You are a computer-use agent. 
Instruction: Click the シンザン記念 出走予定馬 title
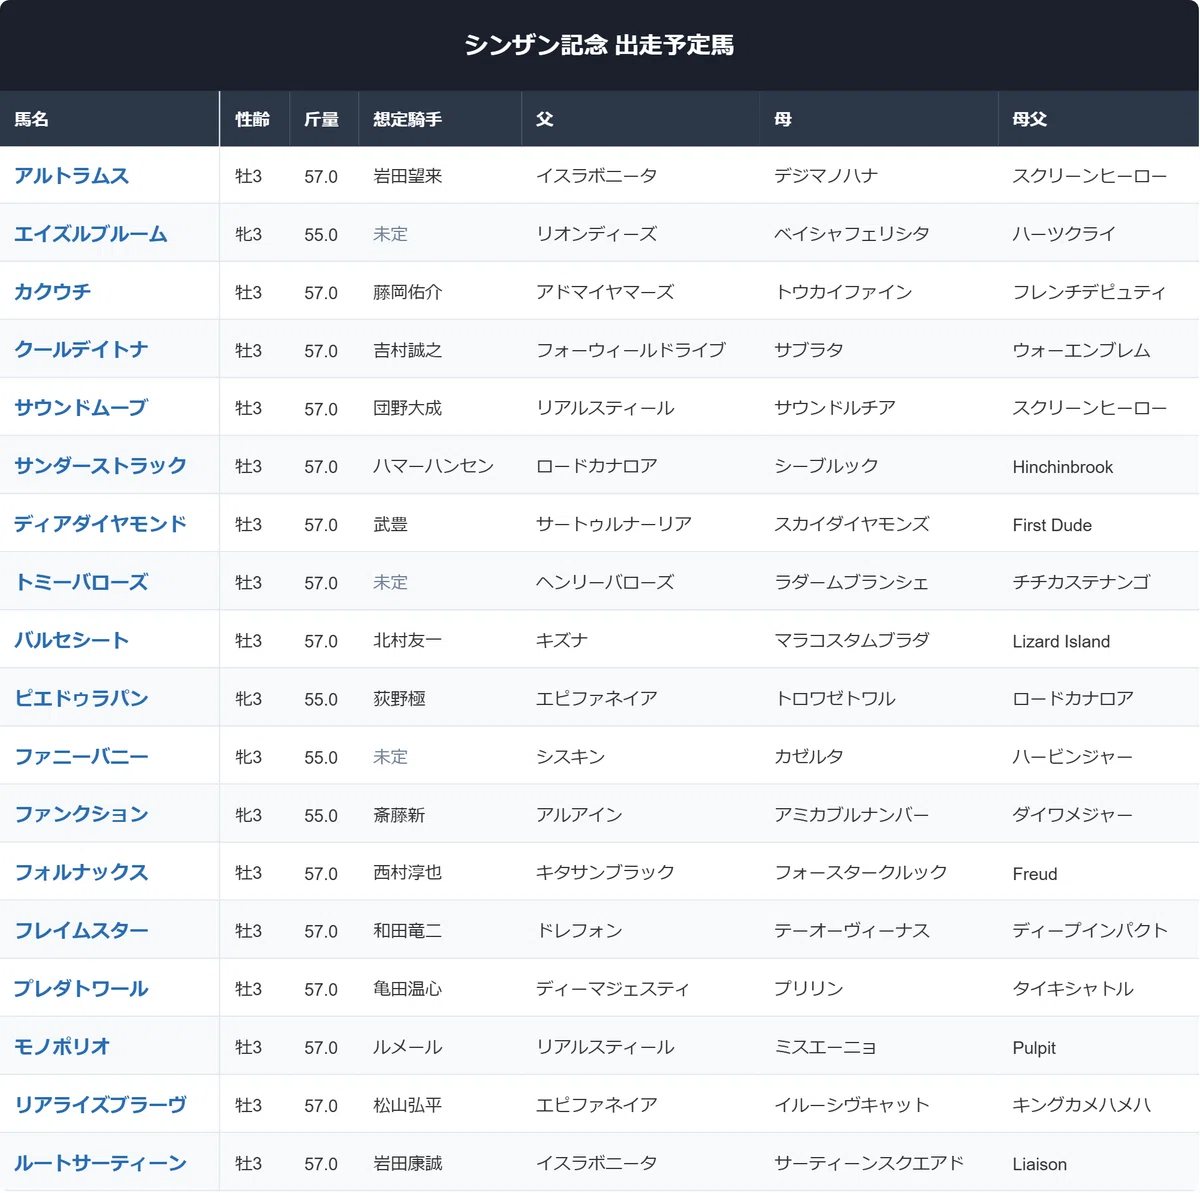600,45
